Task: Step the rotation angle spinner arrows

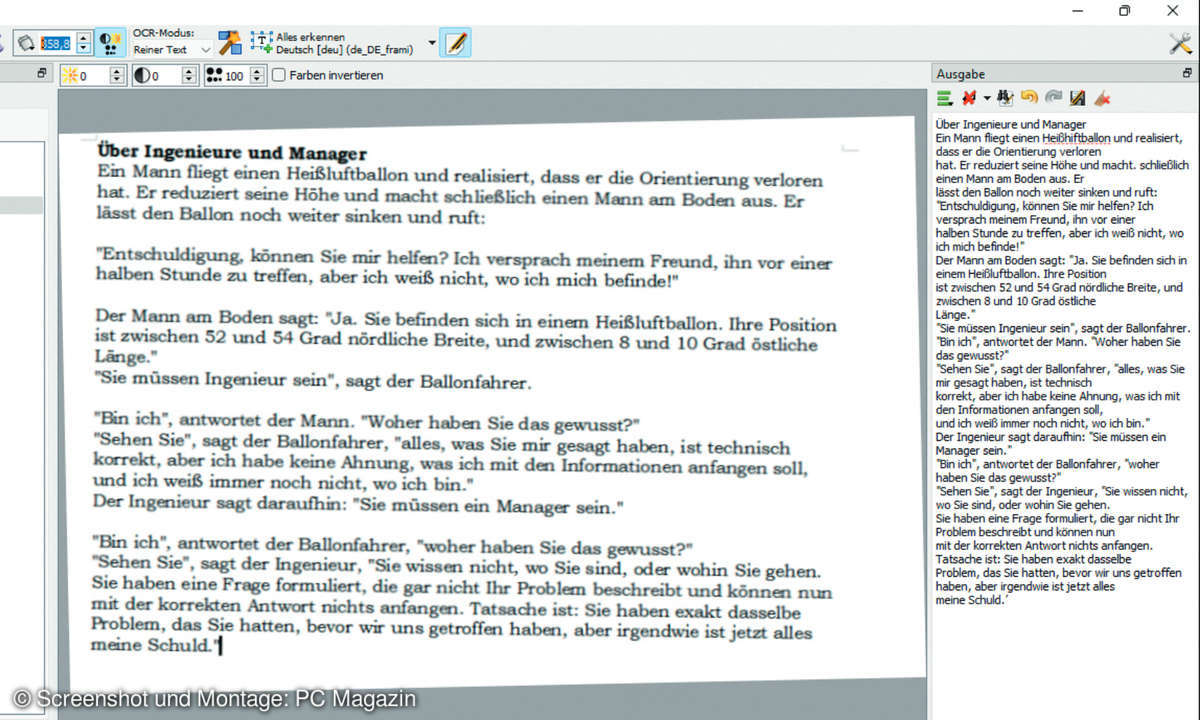Action: click(84, 43)
